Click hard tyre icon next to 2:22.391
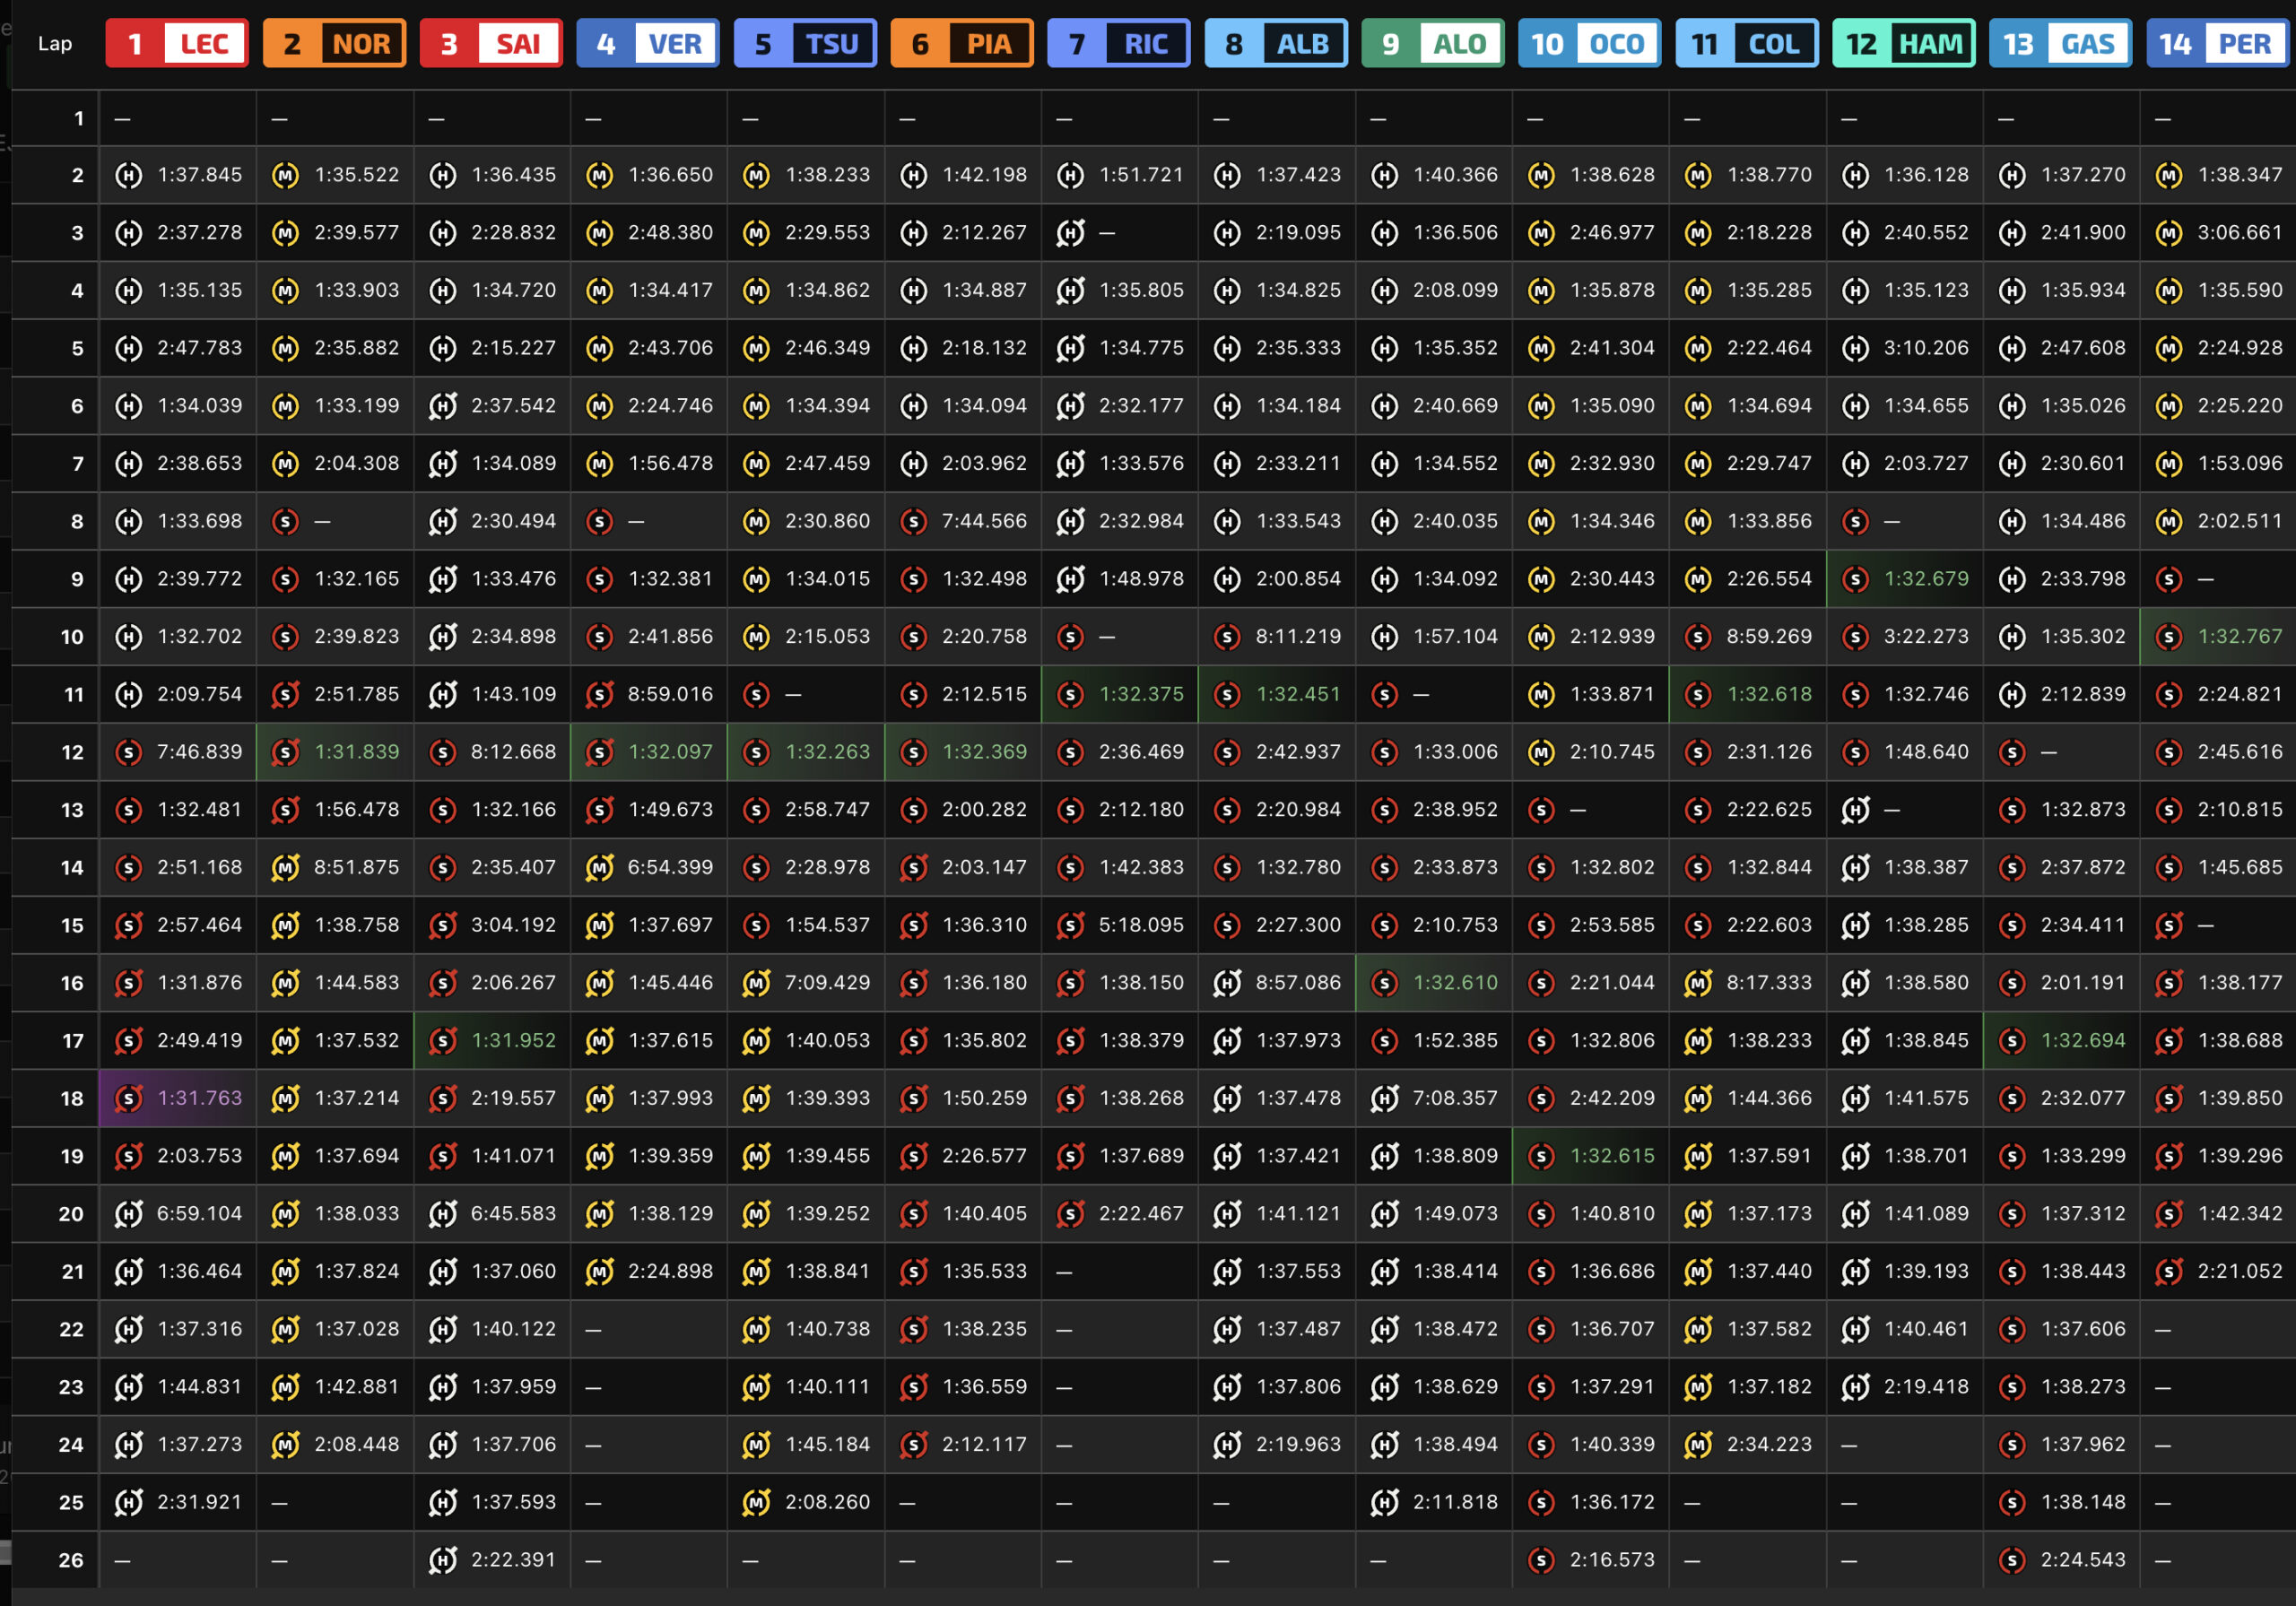The height and width of the screenshot is (1606, 2296). [443, 1560]
